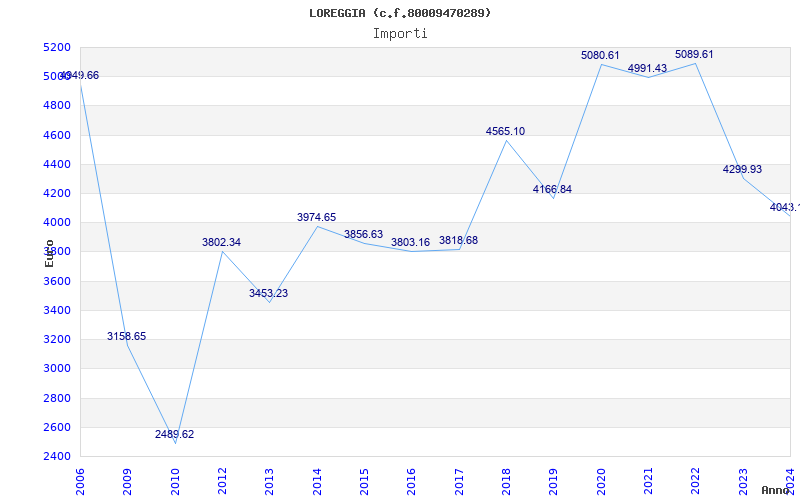Viewport: 800px width, 500px height.
Task: Click the y-axis tick 3200
Action: (57, 339)
